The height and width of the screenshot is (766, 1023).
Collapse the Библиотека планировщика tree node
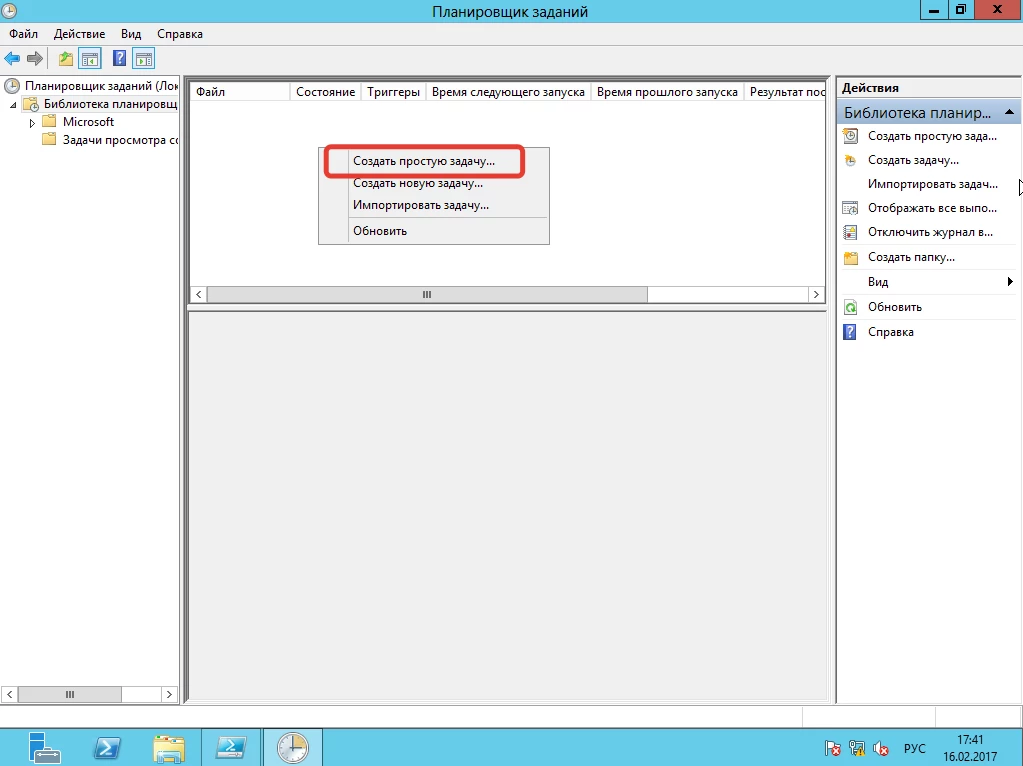14,105
